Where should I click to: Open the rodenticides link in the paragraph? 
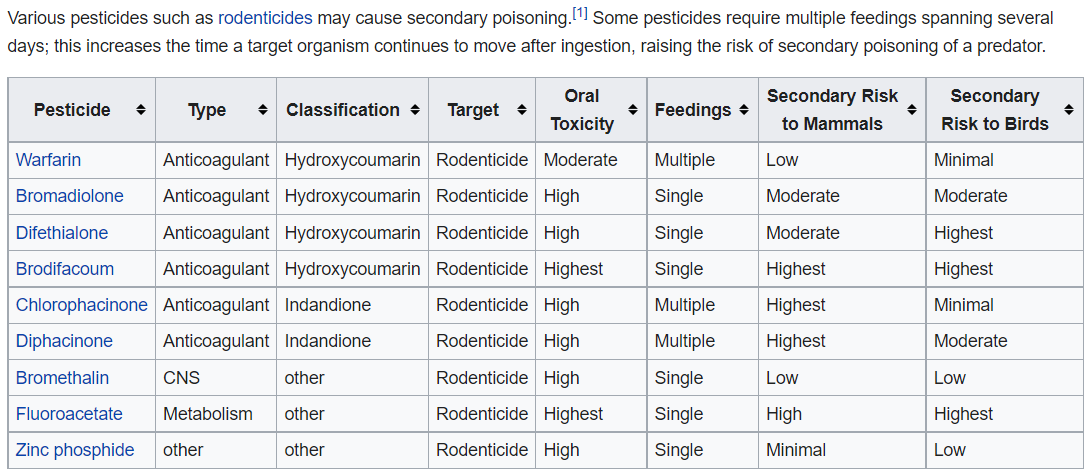click(265, 18)
